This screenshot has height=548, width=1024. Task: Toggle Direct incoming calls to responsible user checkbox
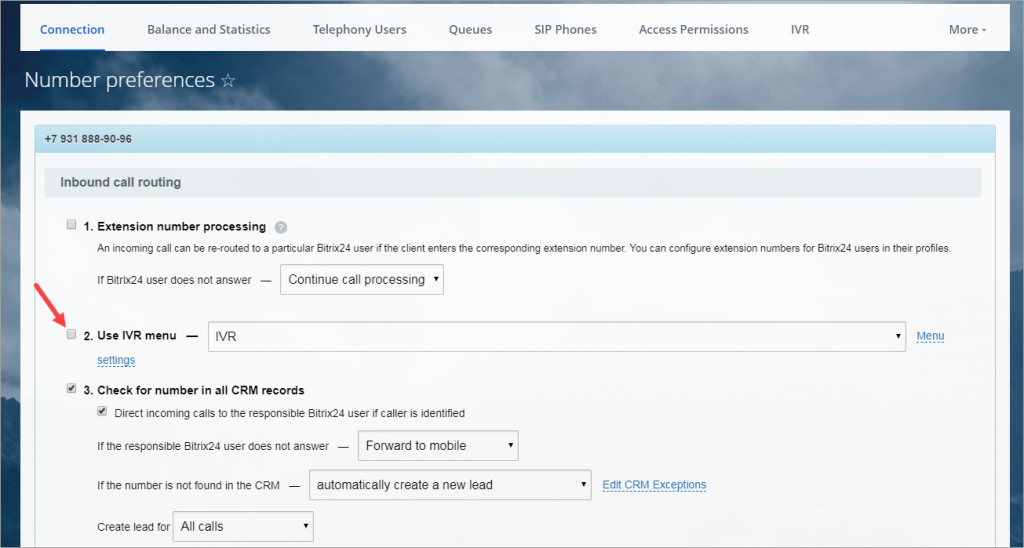pos(102,411)
